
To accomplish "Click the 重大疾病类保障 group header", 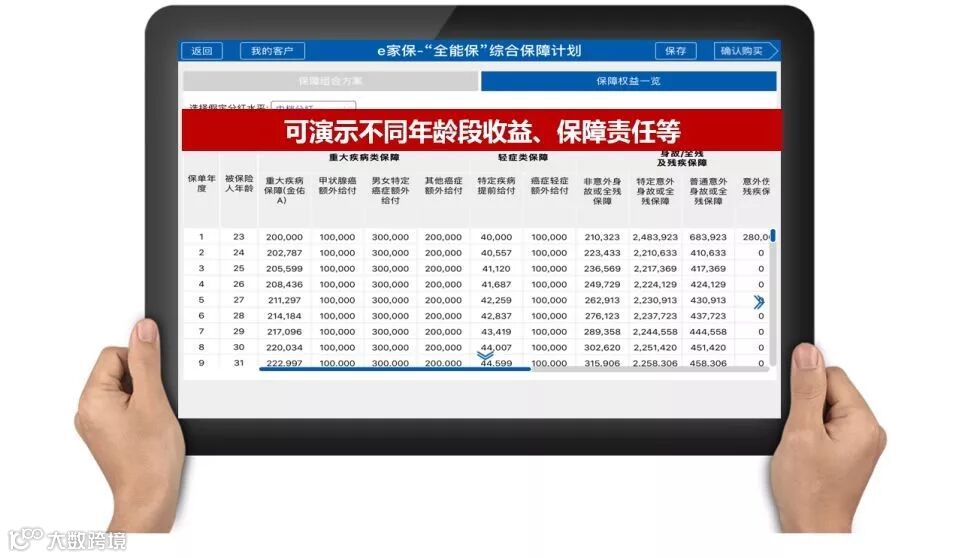I will point(363,158).
